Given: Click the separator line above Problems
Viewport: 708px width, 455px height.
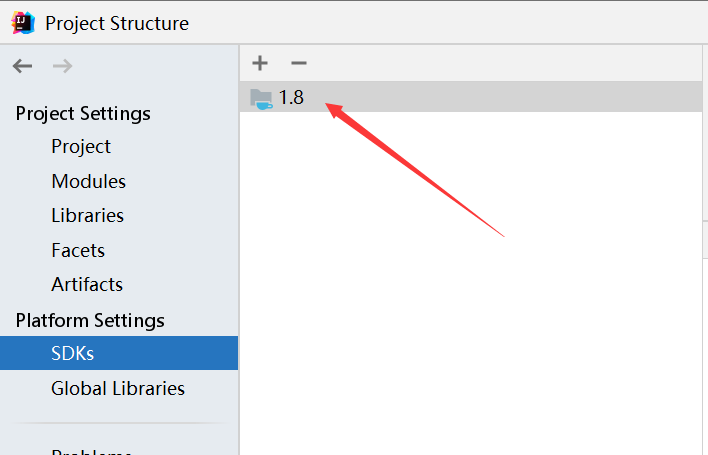Looking at the screenshot, I should tap(118, 423).
